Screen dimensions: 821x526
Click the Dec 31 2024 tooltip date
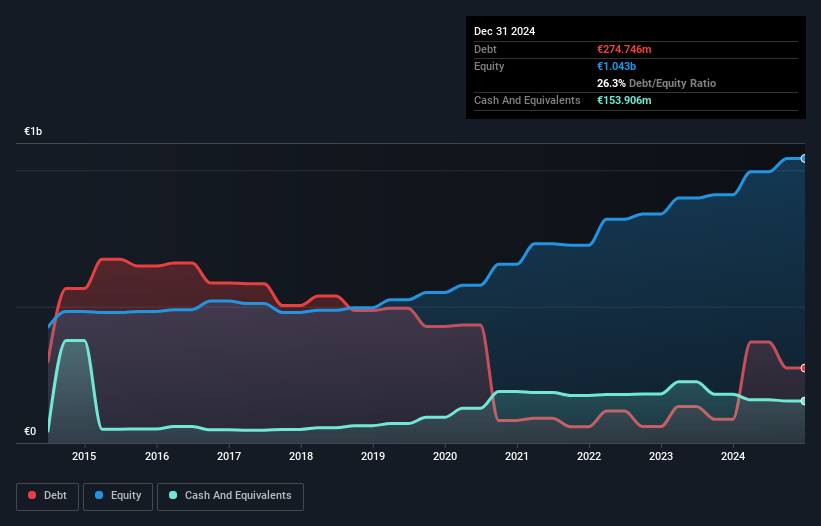(x=504, y=31)
